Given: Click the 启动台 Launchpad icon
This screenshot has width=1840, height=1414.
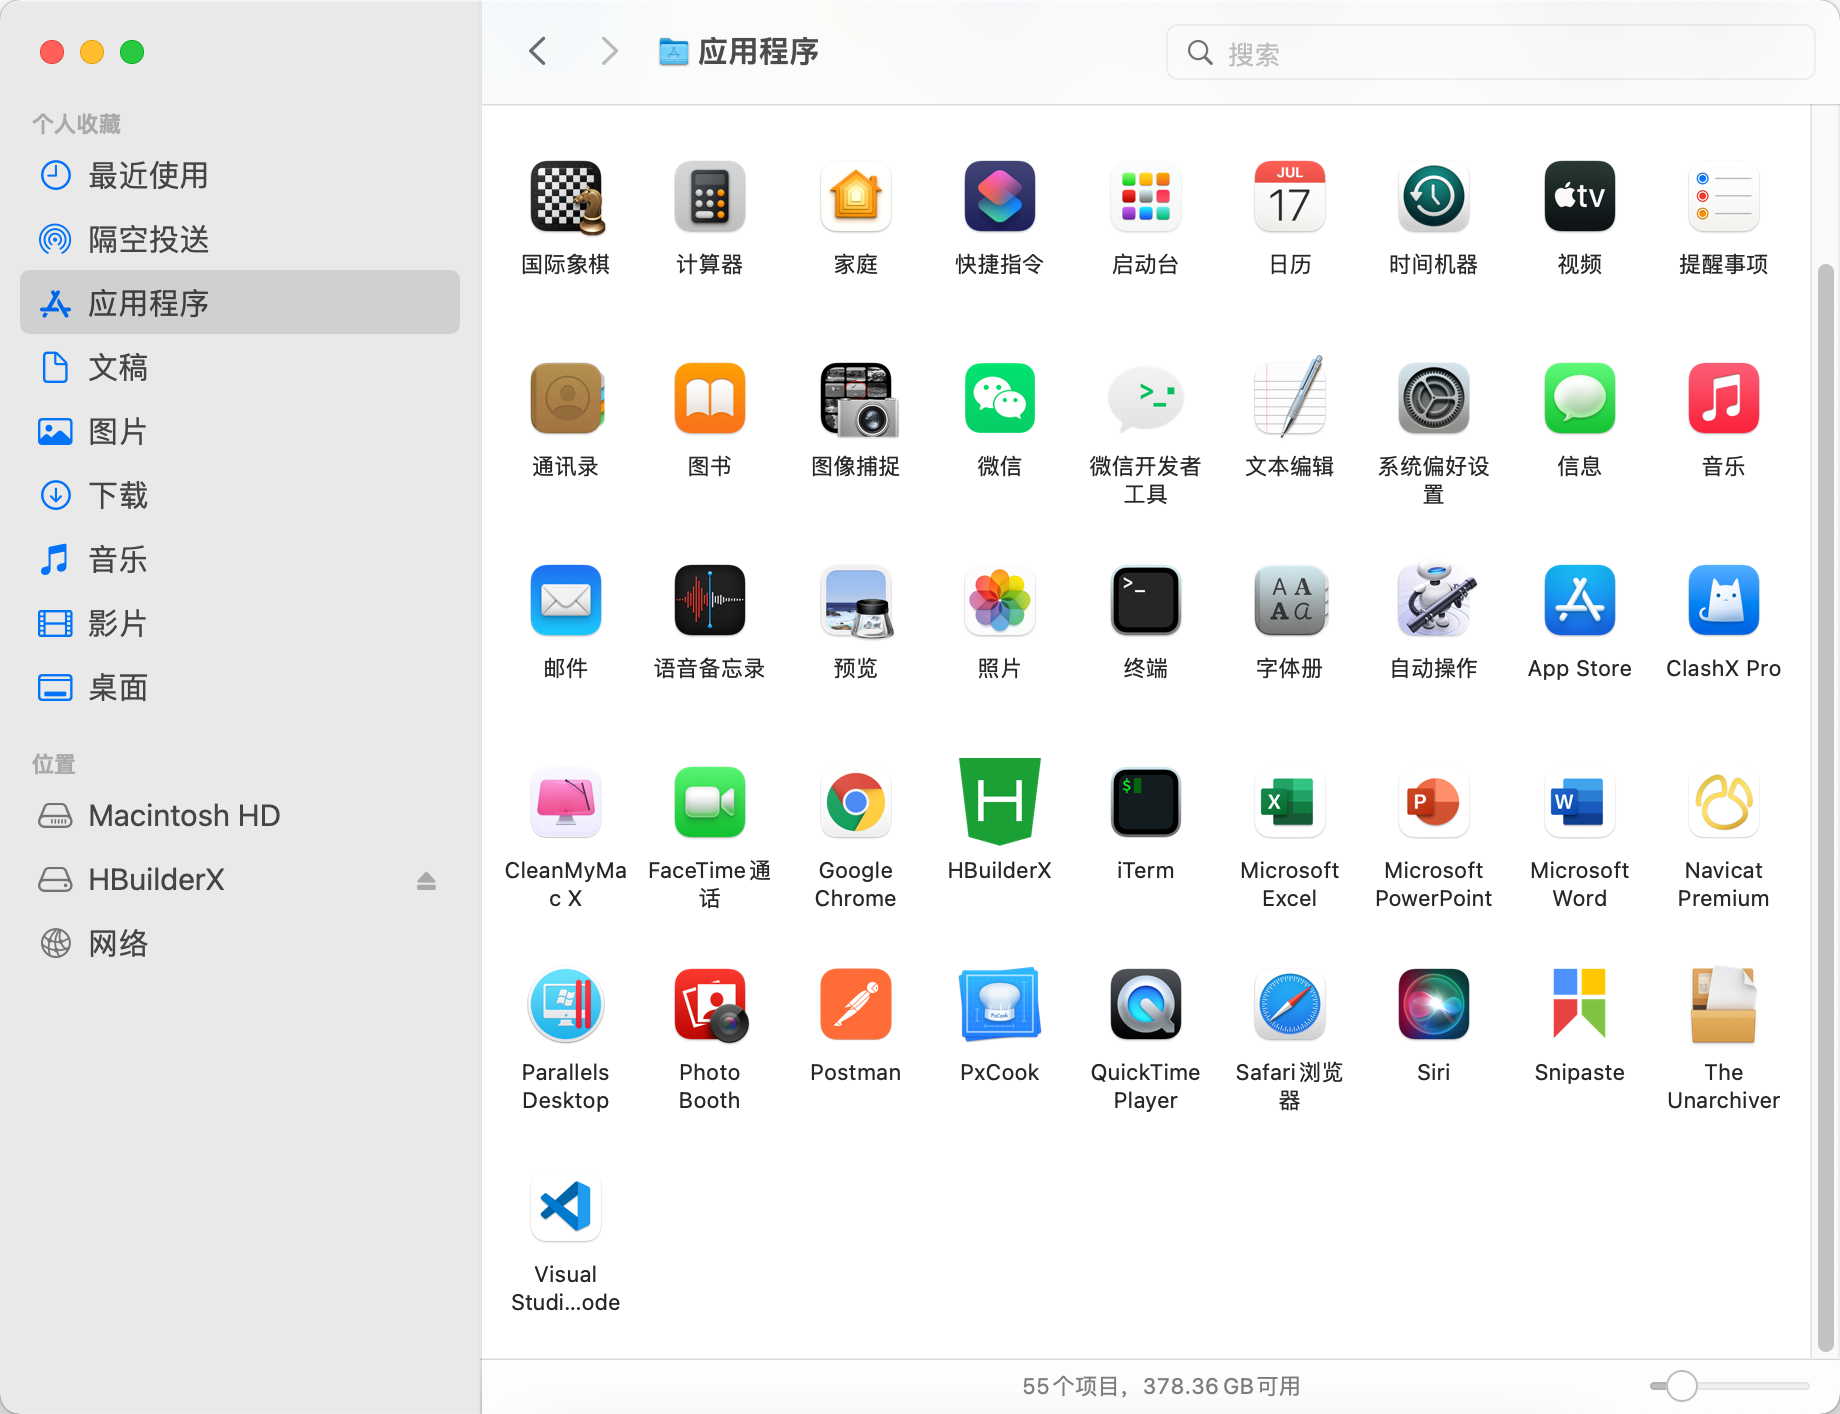Looking at the screenshot, I should coord(1146,197).
